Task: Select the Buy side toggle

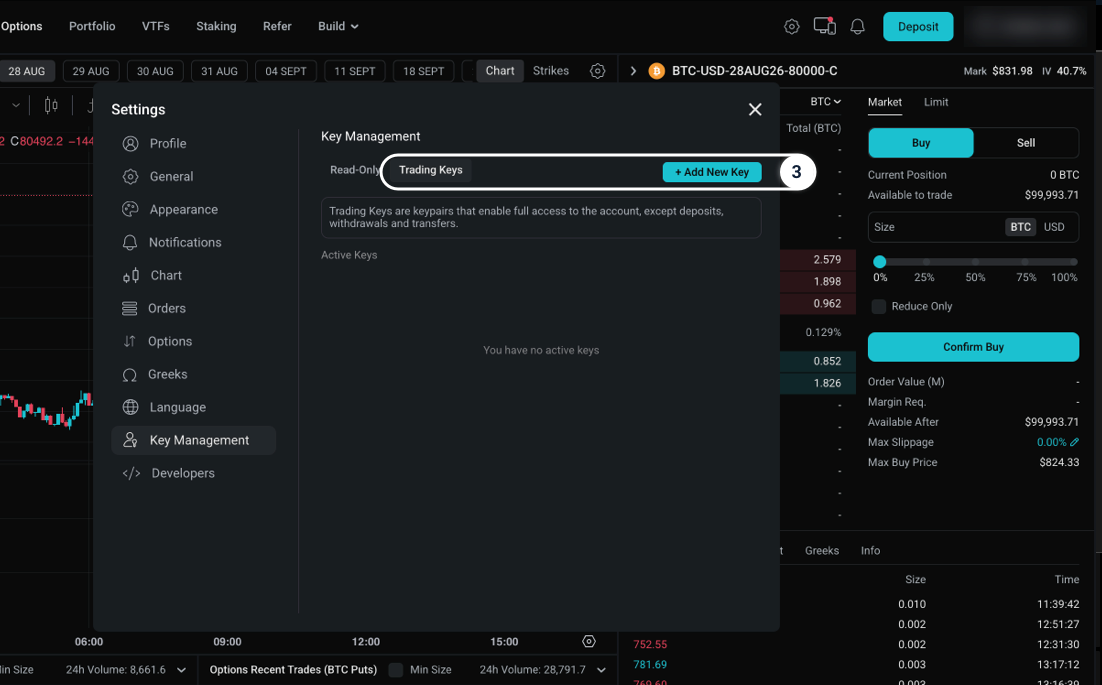Action: coord(921,143)
